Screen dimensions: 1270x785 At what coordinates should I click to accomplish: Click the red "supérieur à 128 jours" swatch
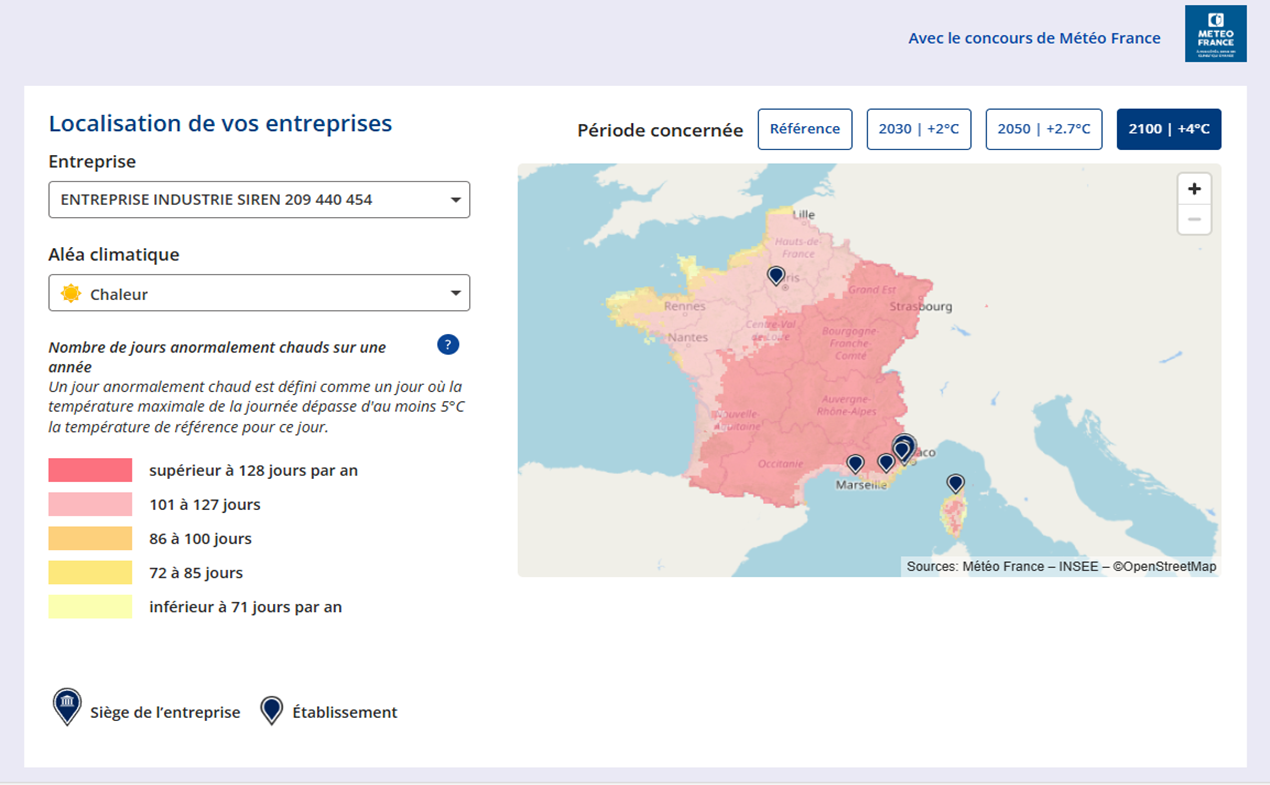(x=90, y=470)
